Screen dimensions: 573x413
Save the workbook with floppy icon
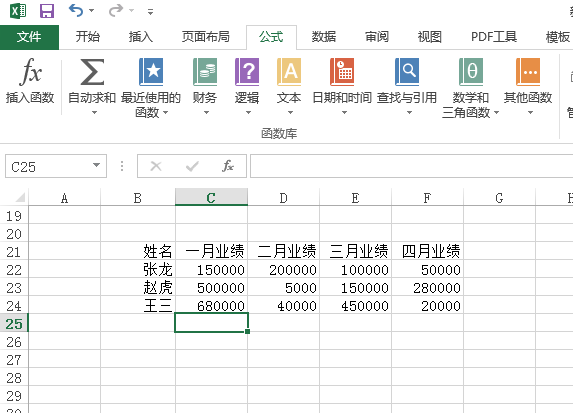(x=47, y=11)
